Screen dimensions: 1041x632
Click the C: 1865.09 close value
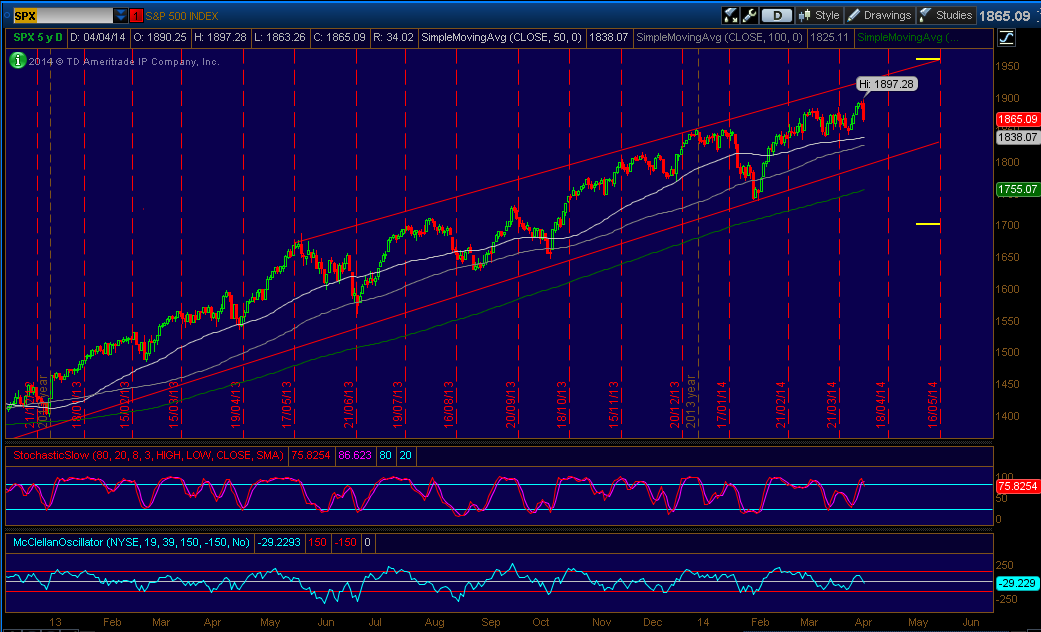339,38
